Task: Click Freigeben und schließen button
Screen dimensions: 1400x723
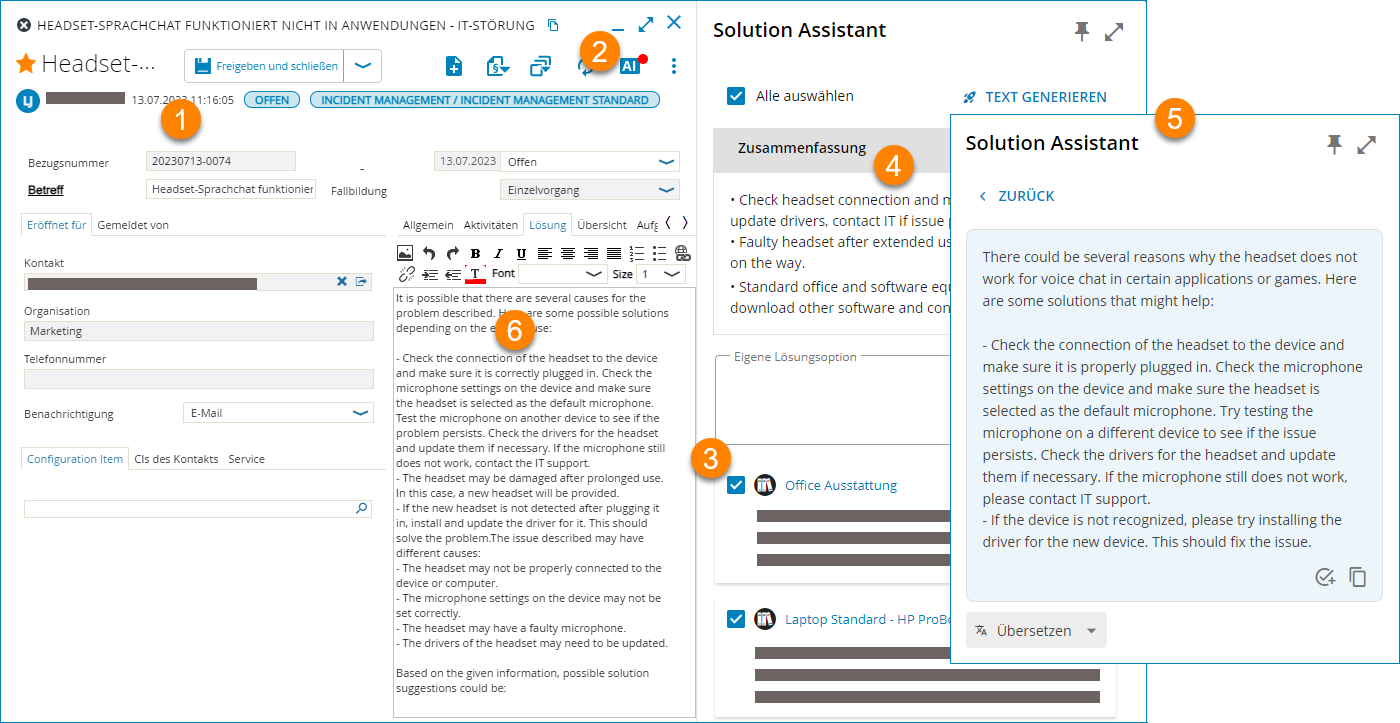Action: 265,66
